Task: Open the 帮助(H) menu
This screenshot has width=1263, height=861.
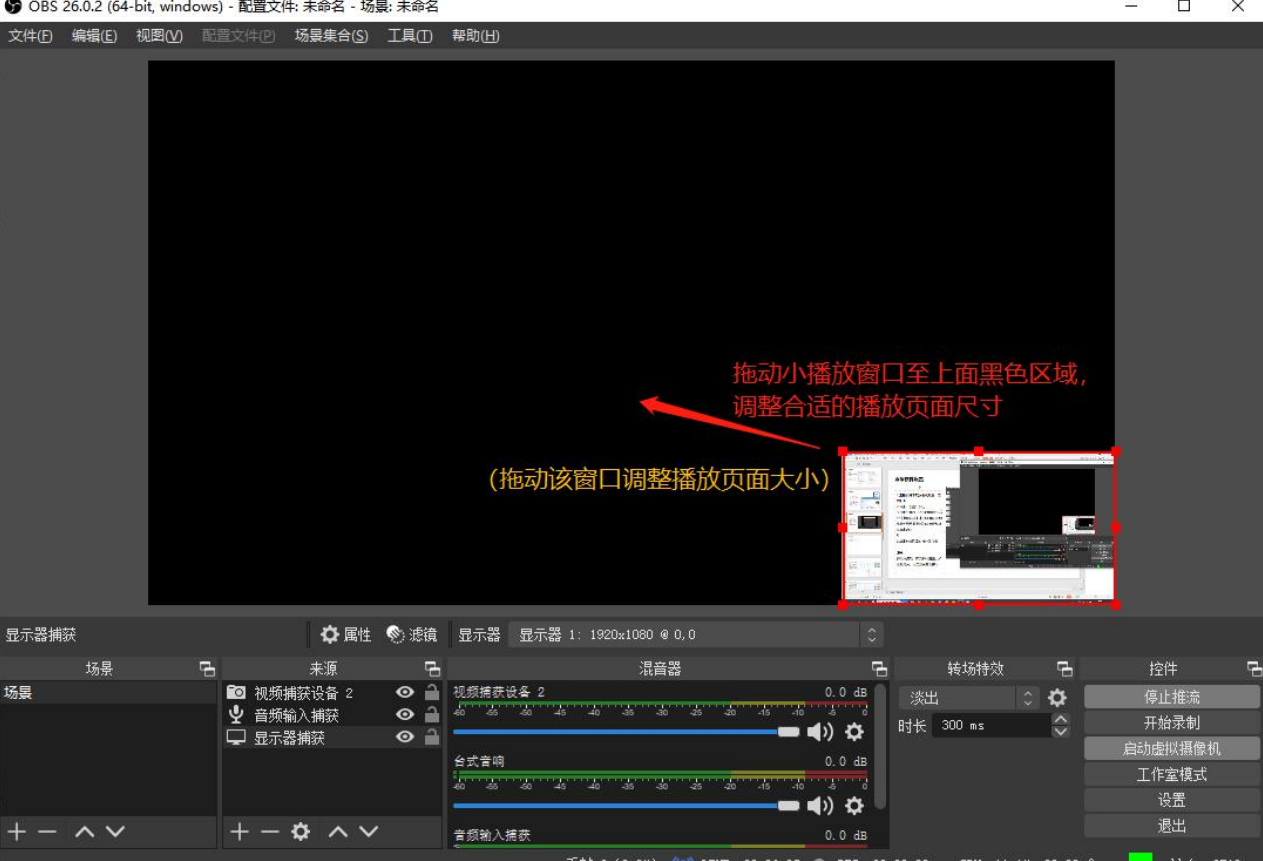Action: point(476,36)
